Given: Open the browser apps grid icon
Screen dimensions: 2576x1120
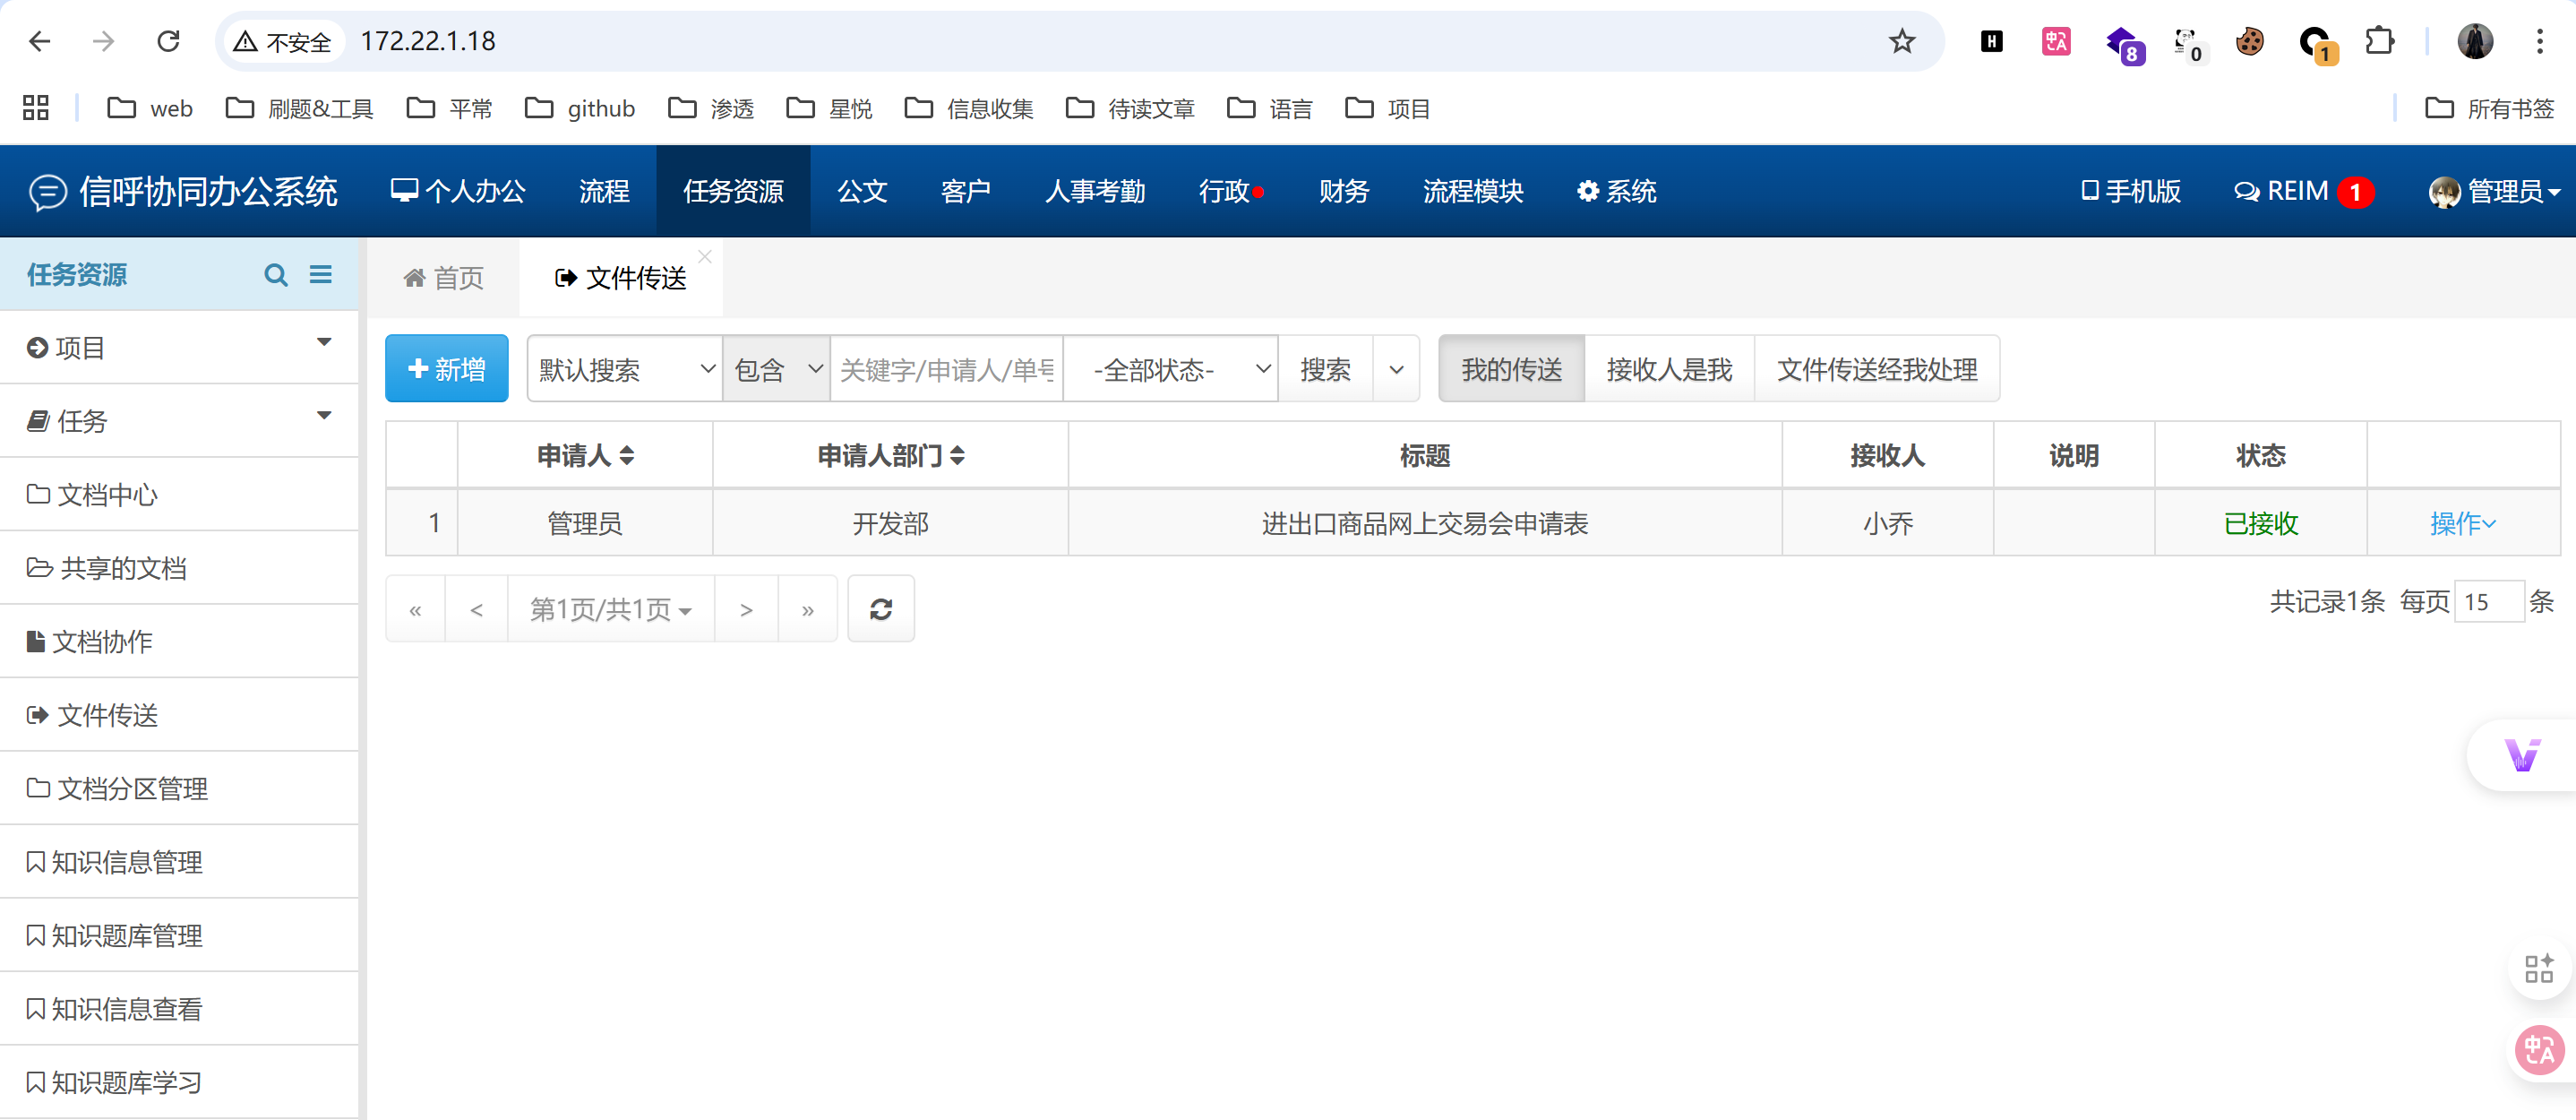Looking at the screenshot, I should coord(36,107).
